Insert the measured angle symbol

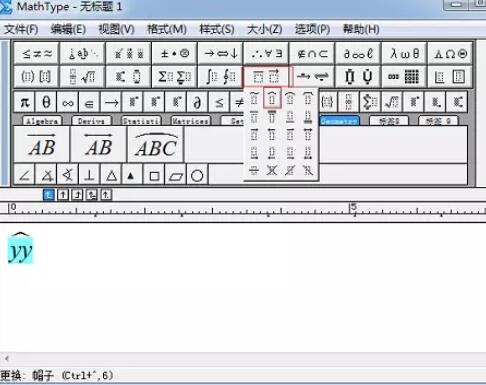click(x=47, y=175)
